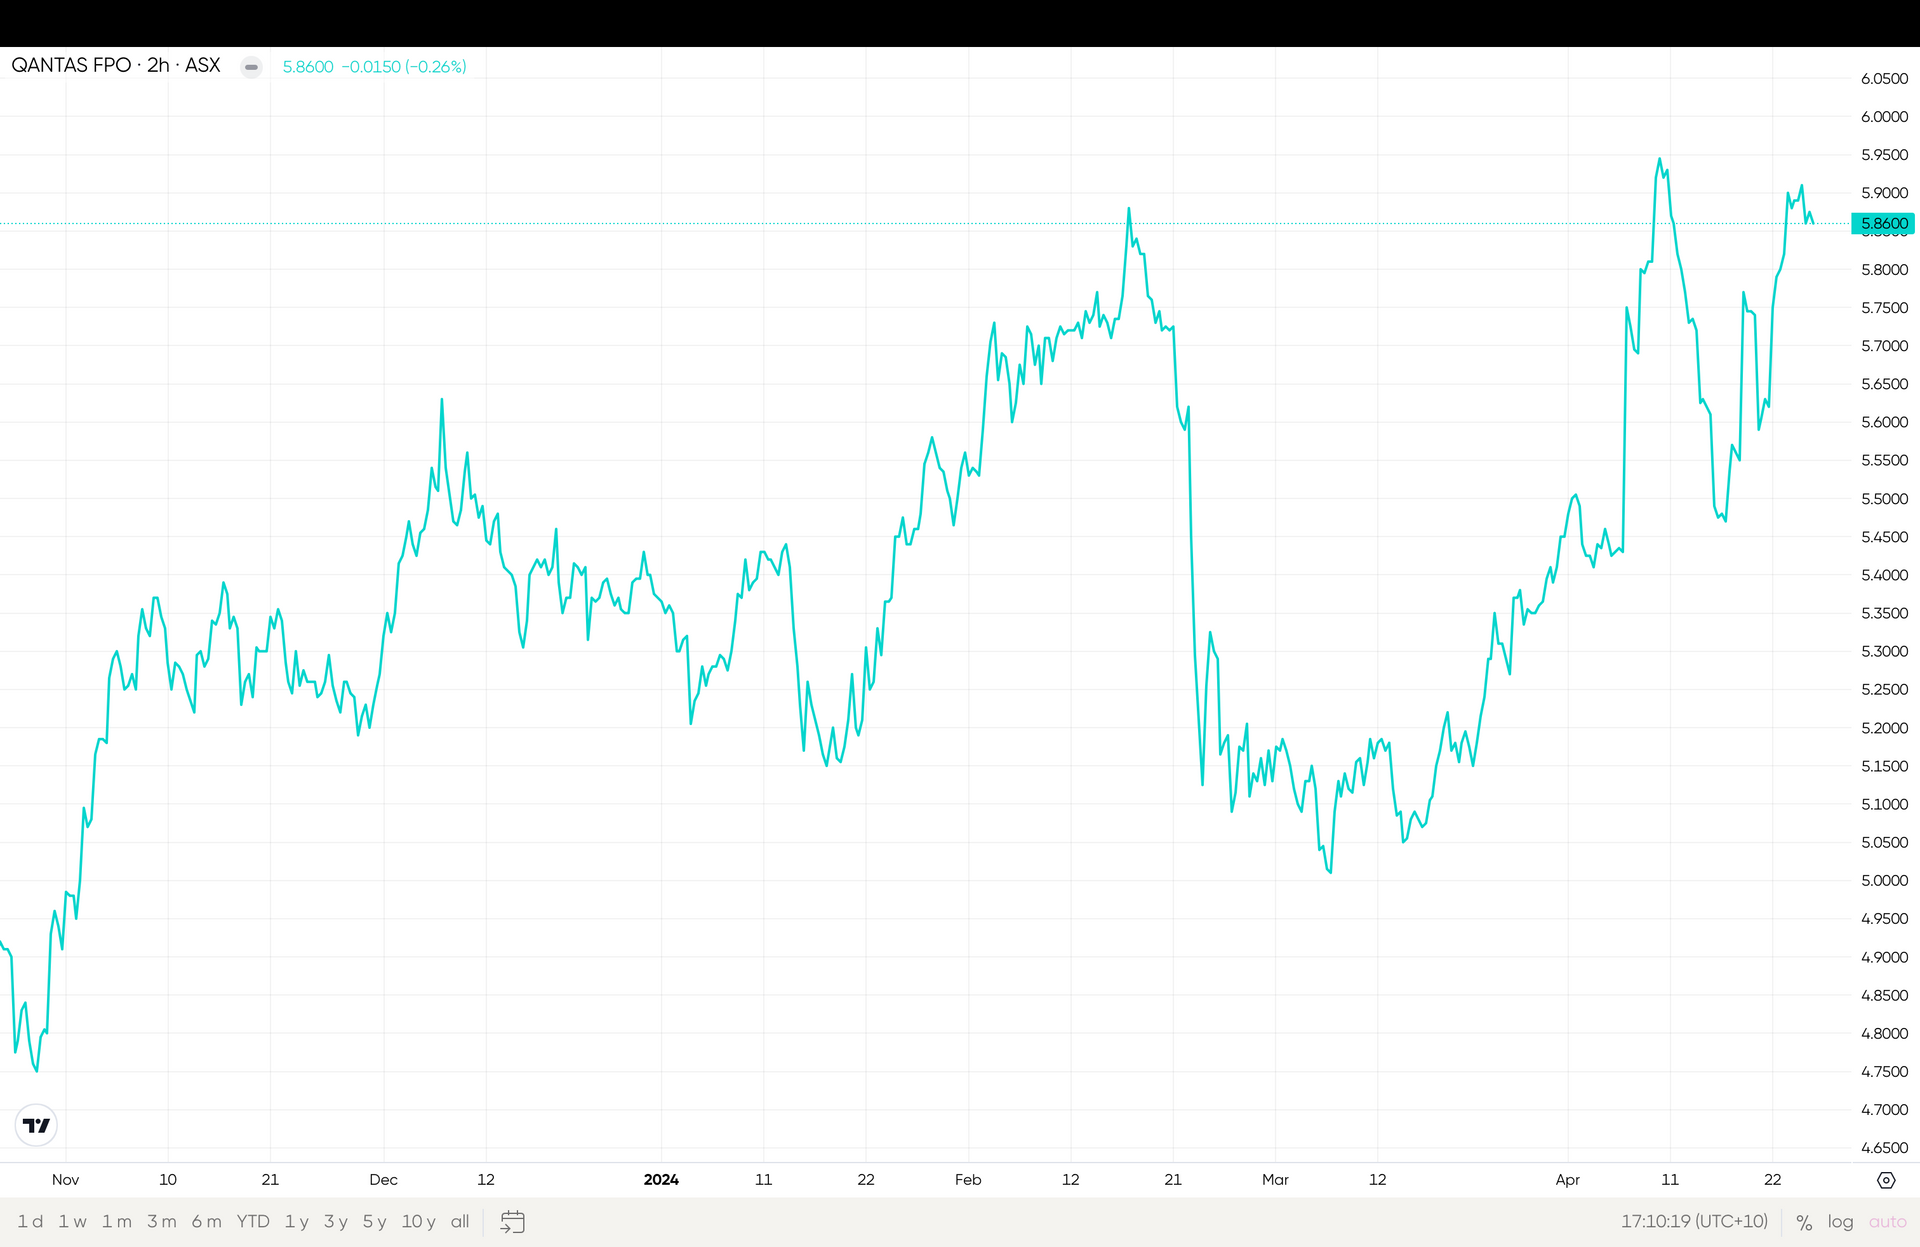Select the 1y time range
1920x1247 pixels.
tap(296, 1222)
